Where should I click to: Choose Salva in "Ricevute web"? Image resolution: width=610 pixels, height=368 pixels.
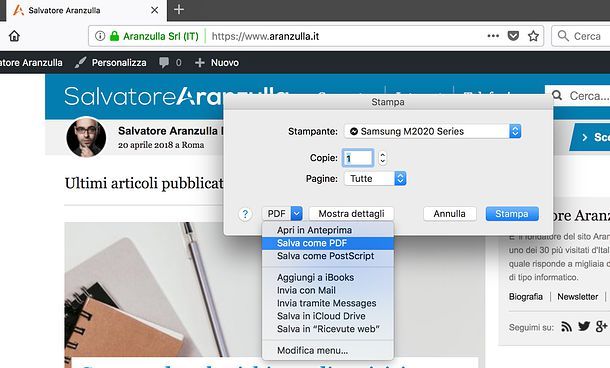pos(328,329)
